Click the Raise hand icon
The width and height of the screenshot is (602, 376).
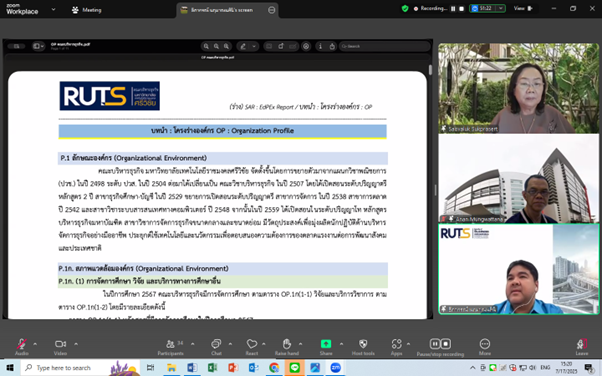tap(287, 347)
